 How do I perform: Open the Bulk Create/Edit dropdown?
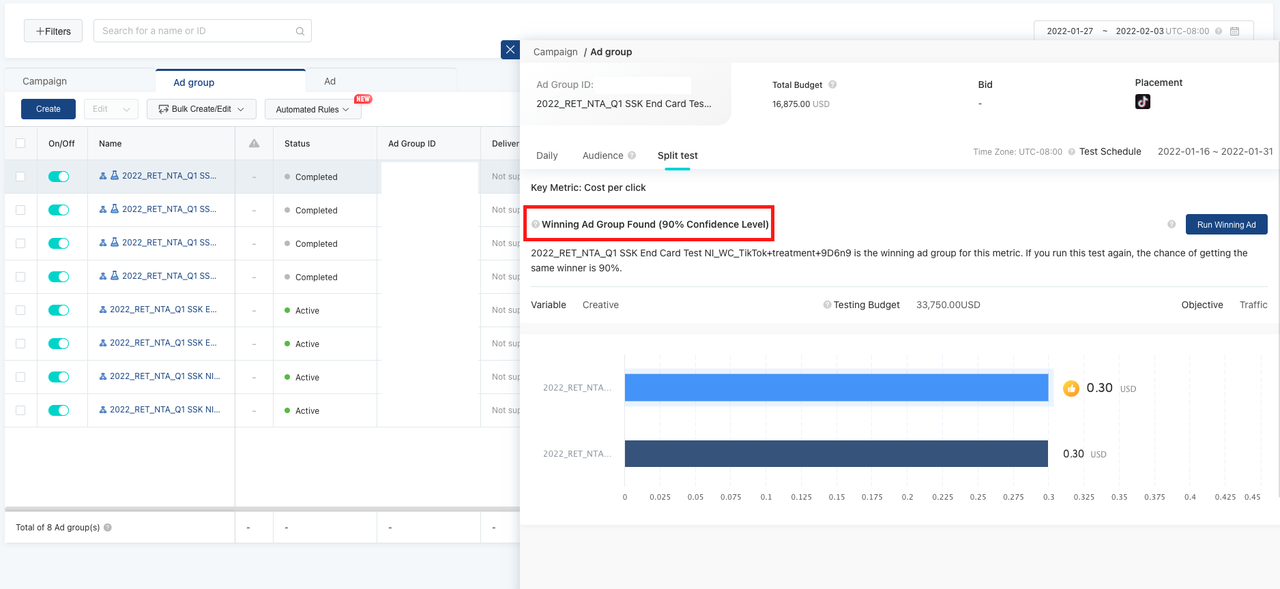click(201, 109)
